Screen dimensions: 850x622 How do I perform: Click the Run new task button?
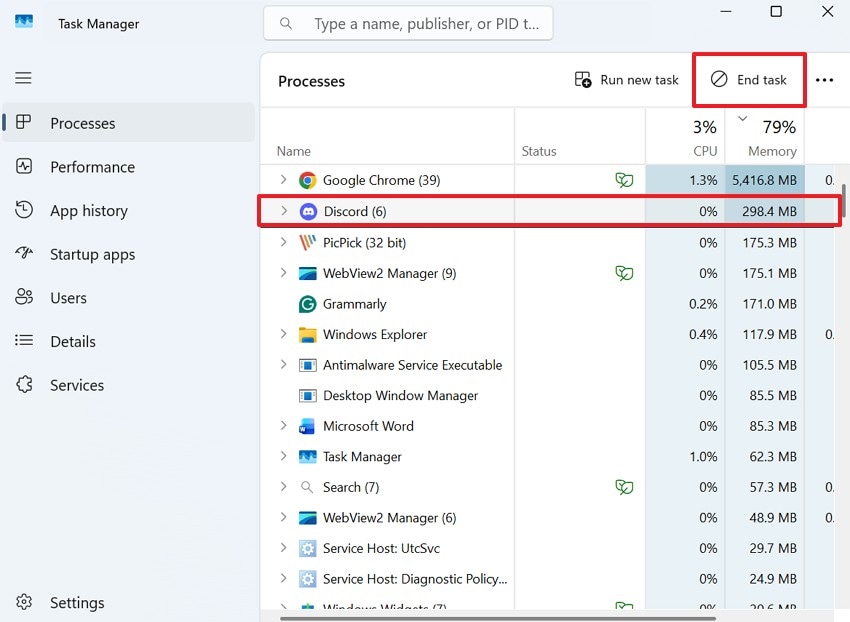click(x=627, y=80)
